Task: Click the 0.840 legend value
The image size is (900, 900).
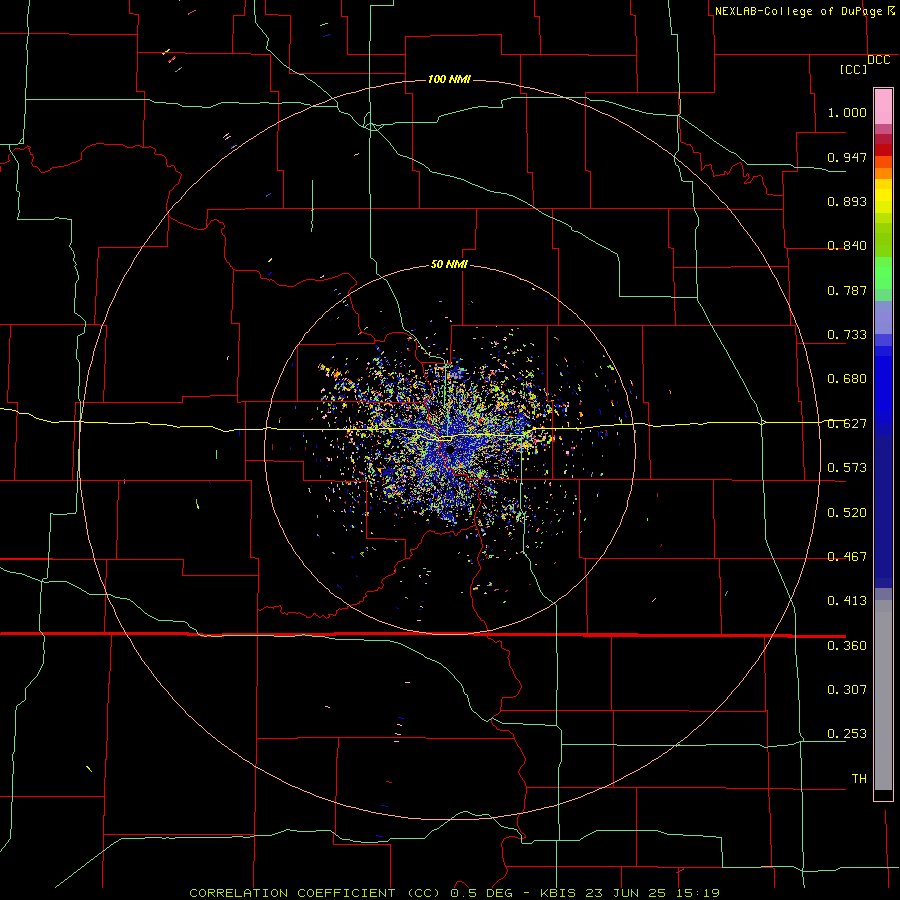Action: coord(847,246)
